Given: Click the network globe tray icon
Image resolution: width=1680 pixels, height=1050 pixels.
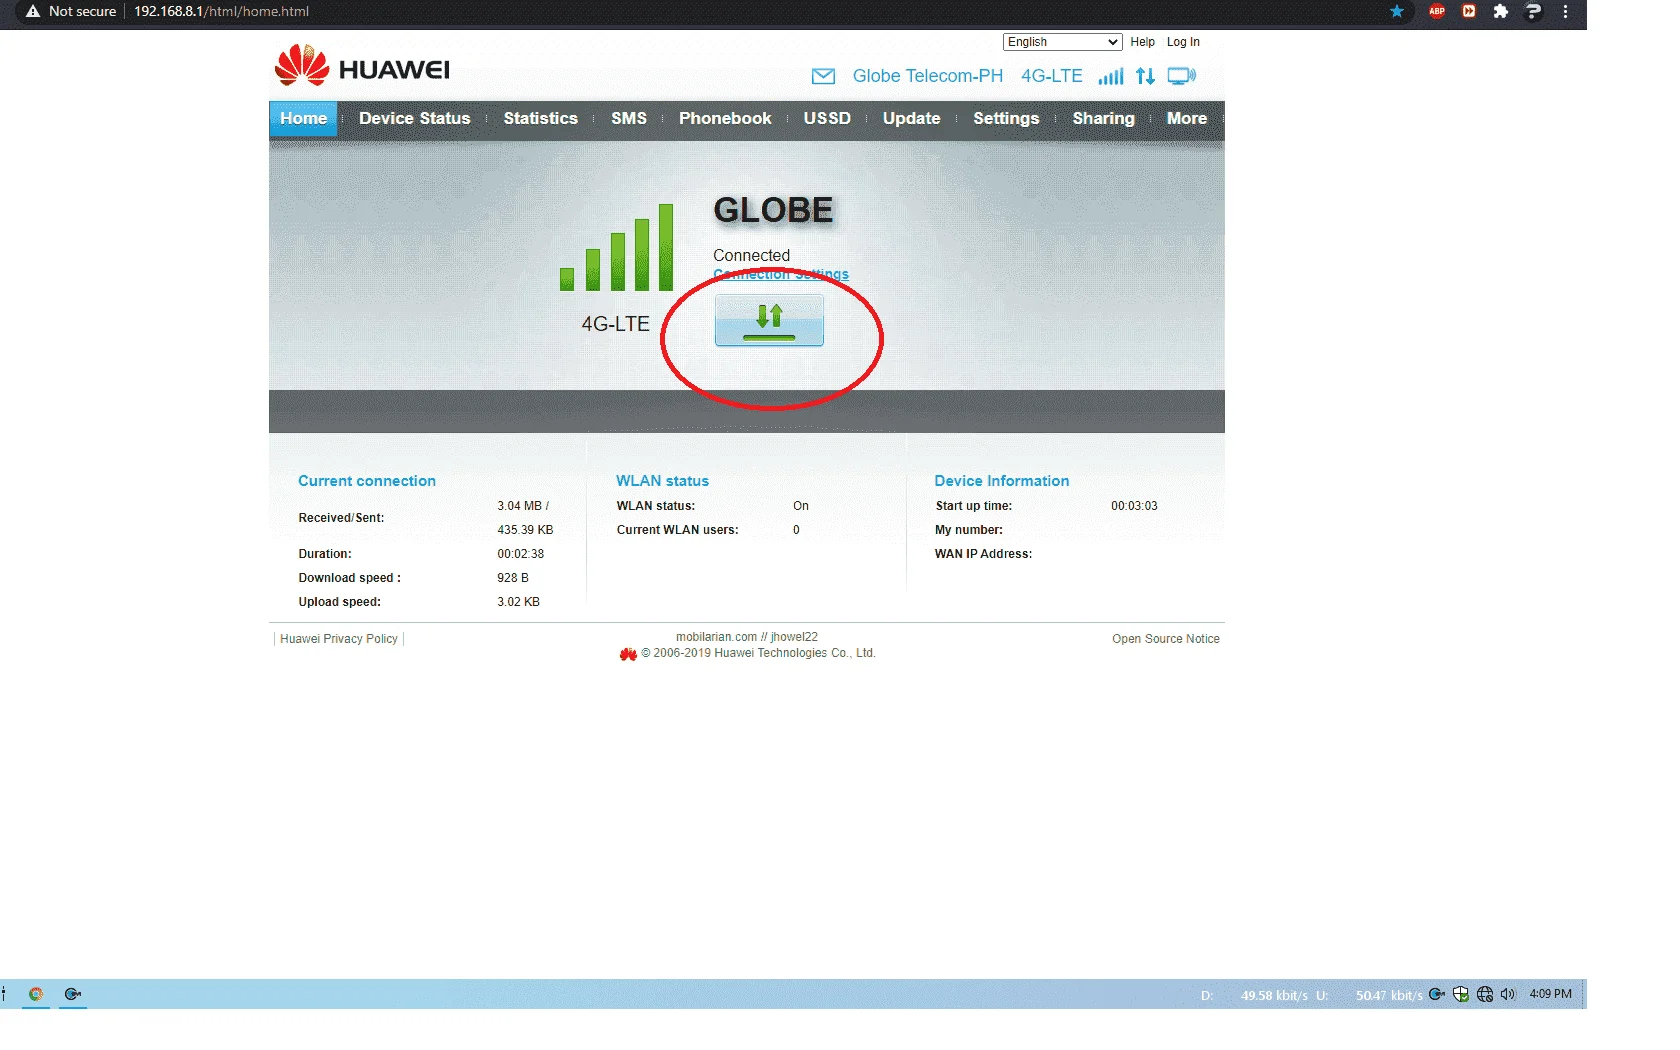Looking at the screenshot, I should coord(1485,994).
